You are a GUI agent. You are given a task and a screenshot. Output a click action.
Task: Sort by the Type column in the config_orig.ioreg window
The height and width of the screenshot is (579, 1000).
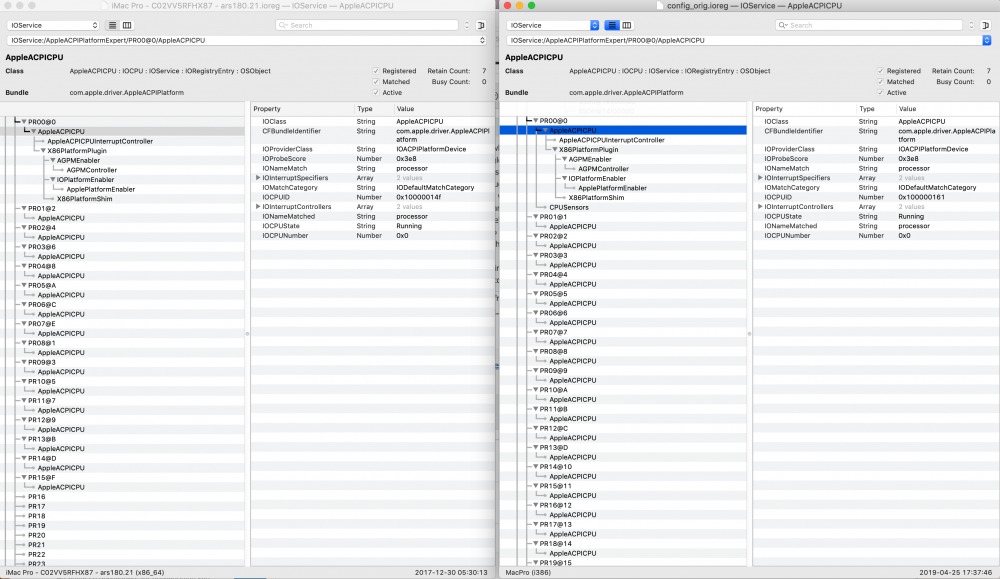[x=875, y=109]
